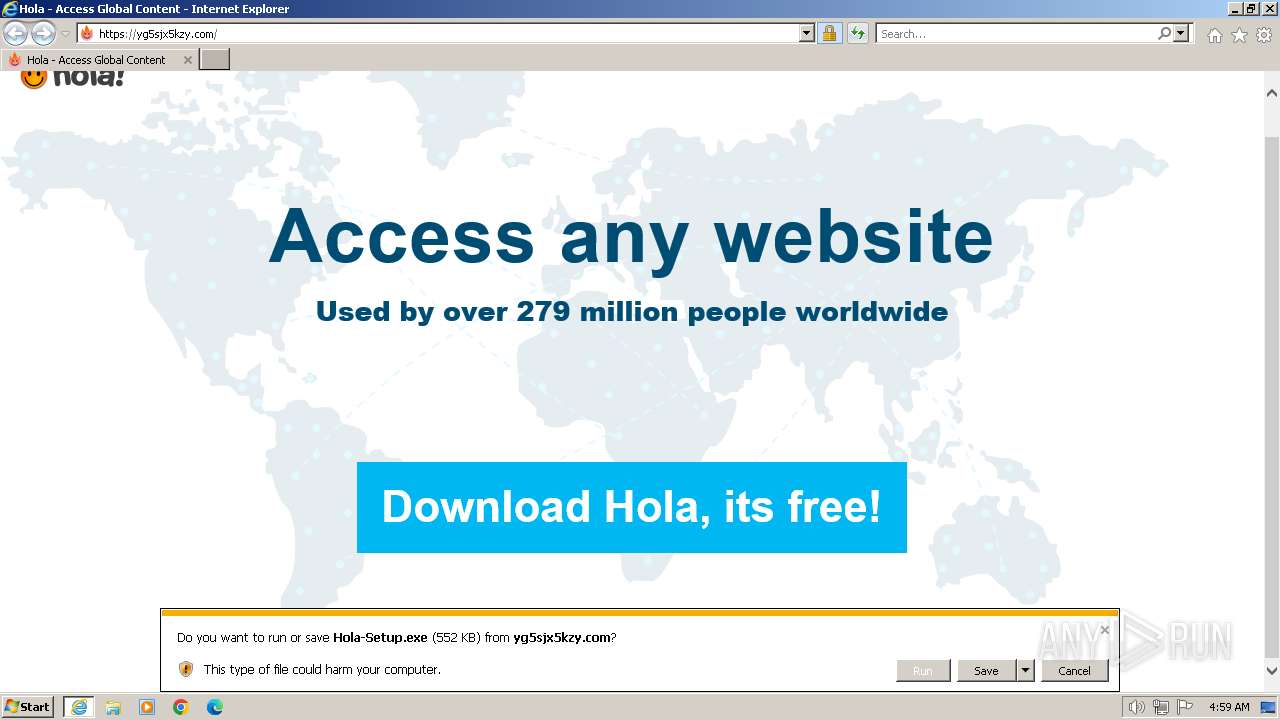This screenshot has height=720, width=1280.
Task: Click the shield warning icon in download bar
Action: [186, 669]
